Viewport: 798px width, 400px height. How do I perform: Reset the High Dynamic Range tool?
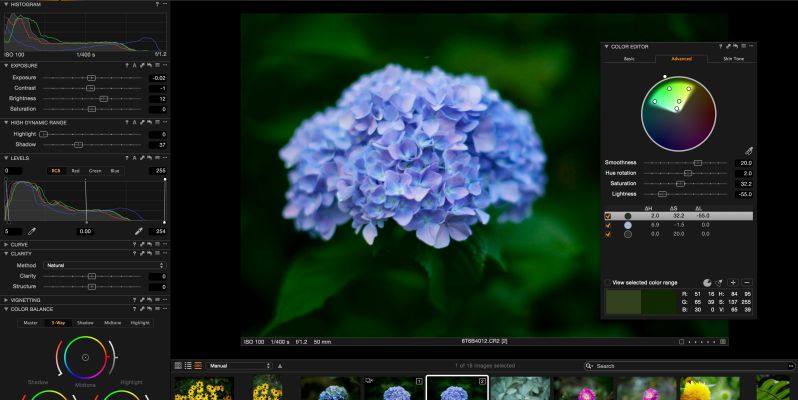[x=149, y=123]
